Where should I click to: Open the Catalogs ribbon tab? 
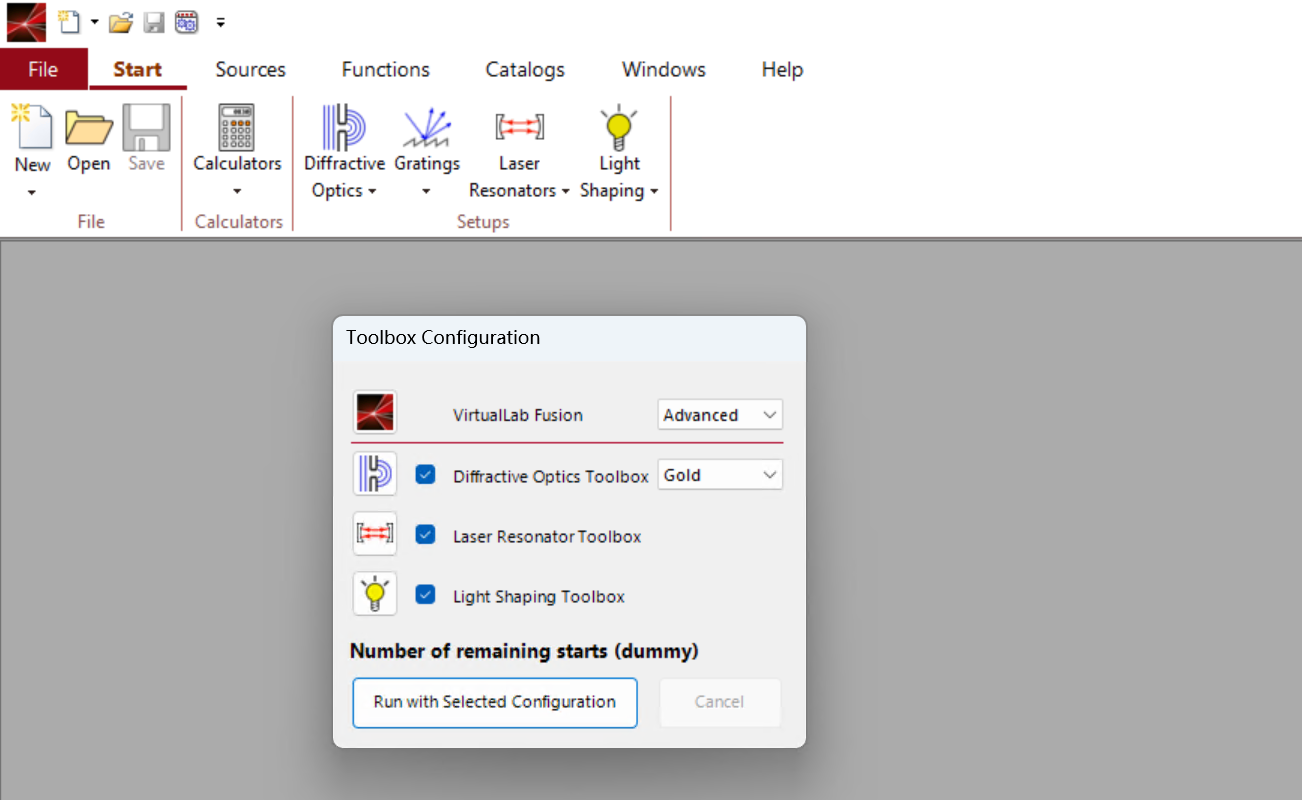(525, 70)
